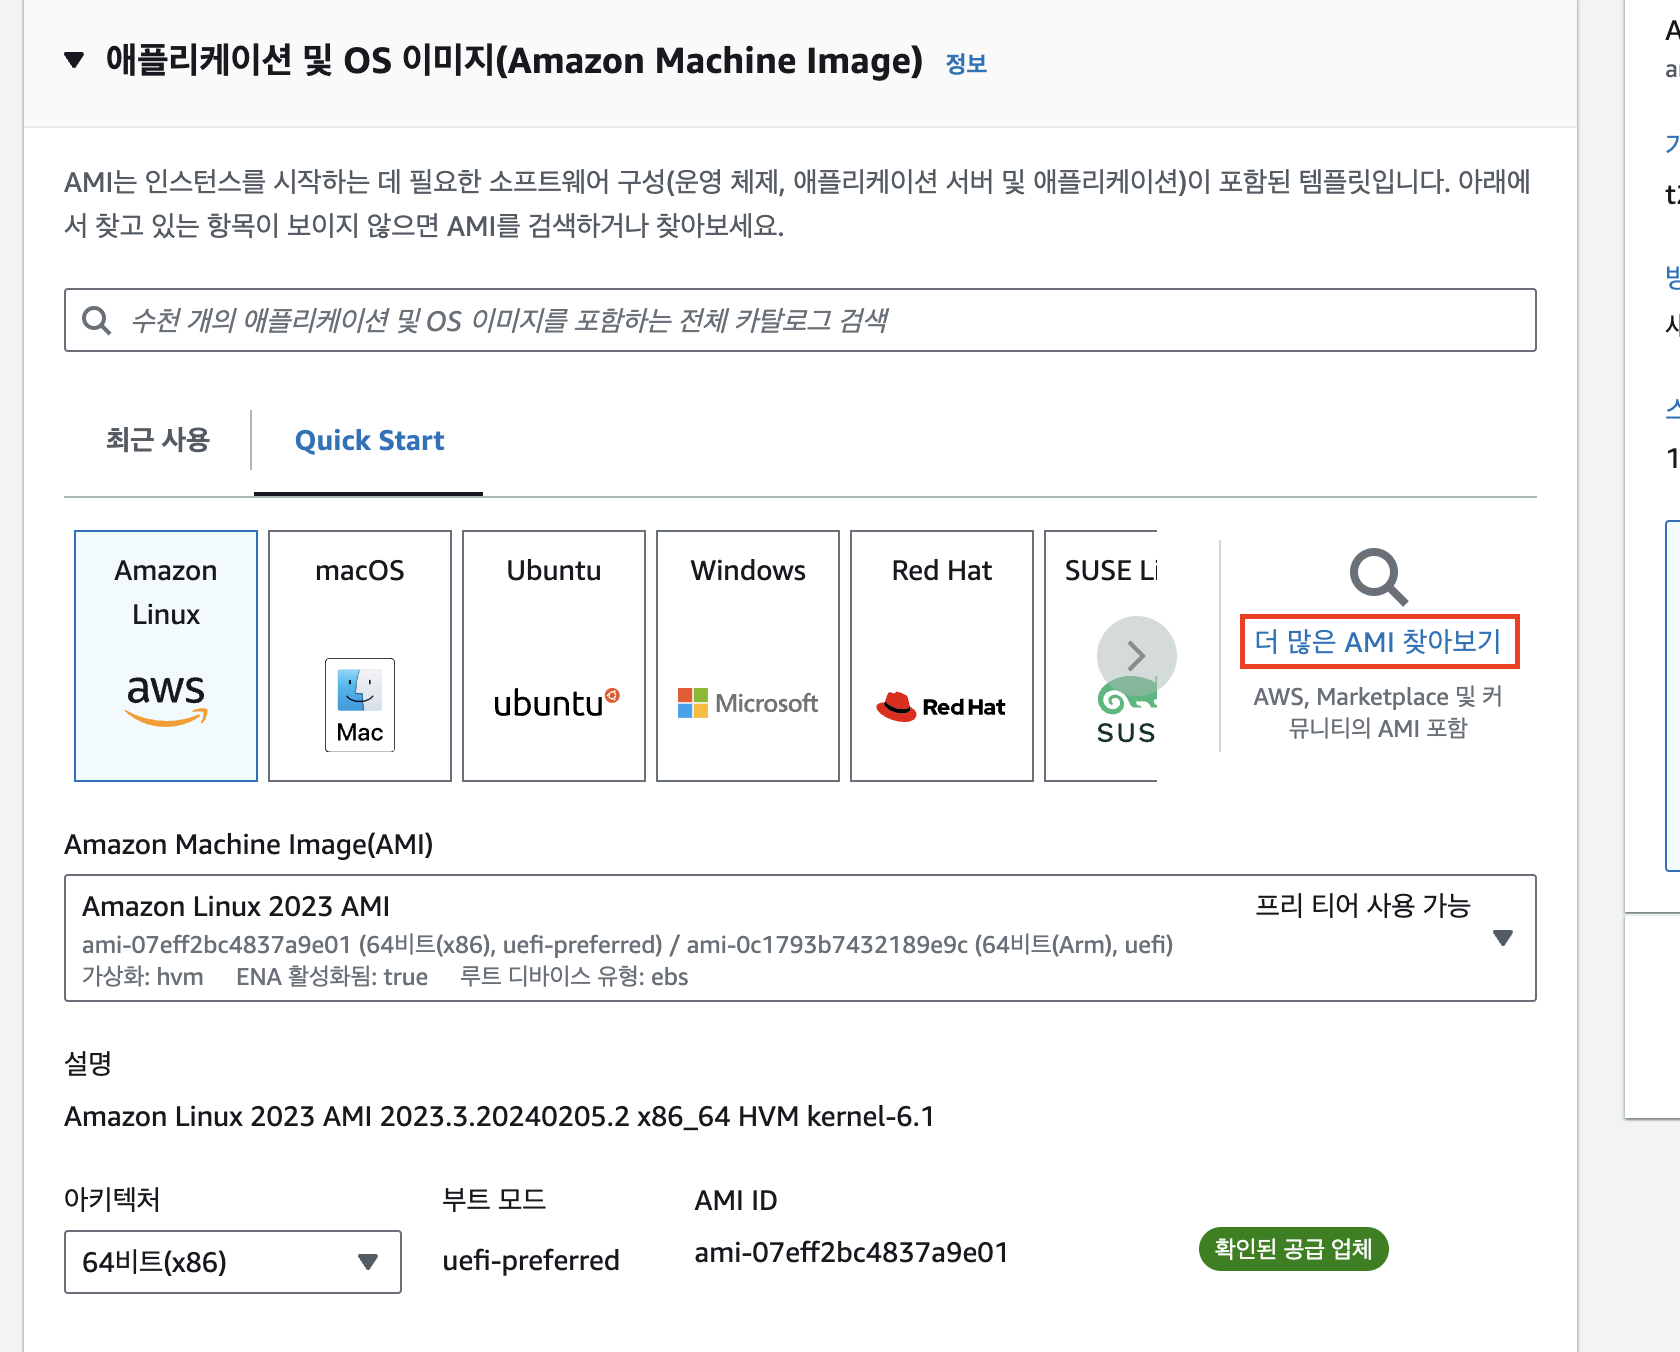This screenshot has width=1680, height=1352.
Task: Click the AMI catalog search field
Action: click(x=800, y=320)
